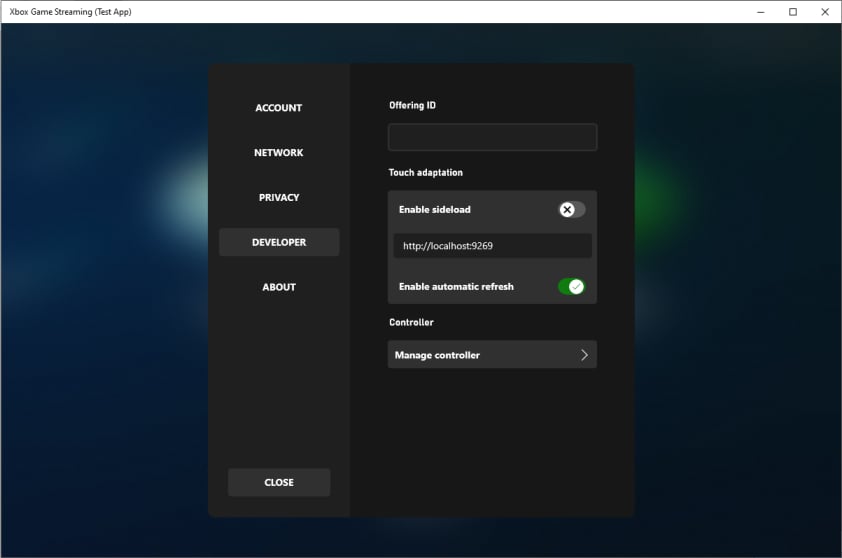Screen dimensions: 842x558
Task: Focus the Offering ID input field
Action: 492,137
